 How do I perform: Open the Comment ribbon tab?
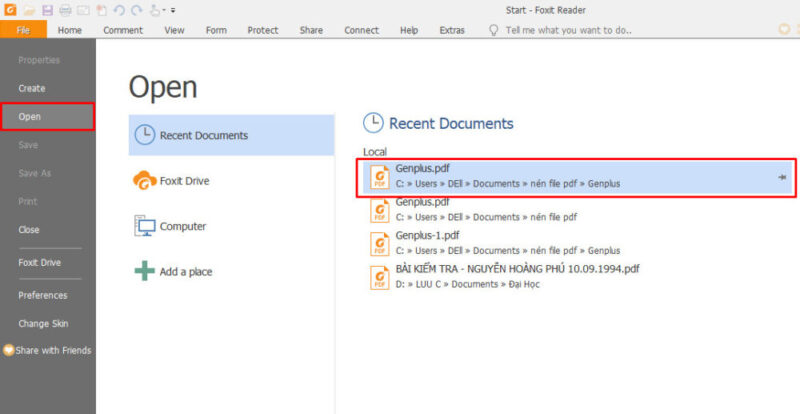coord(123,30)
